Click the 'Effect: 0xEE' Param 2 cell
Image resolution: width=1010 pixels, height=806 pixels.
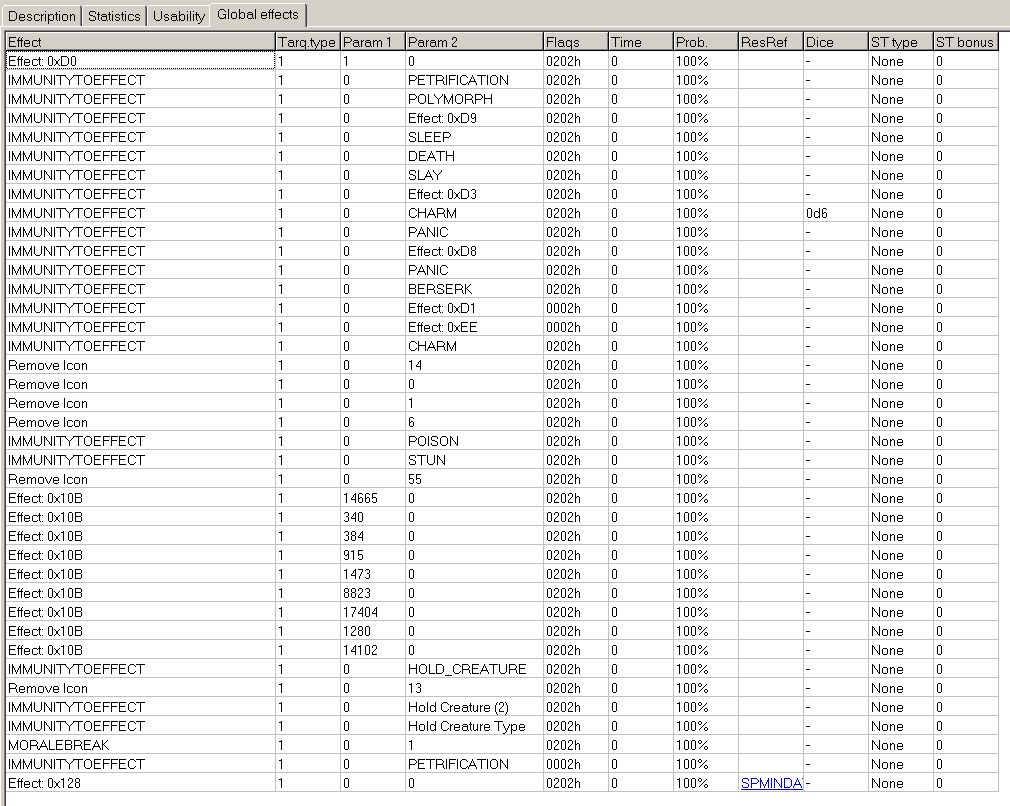[x=474, y=327]
